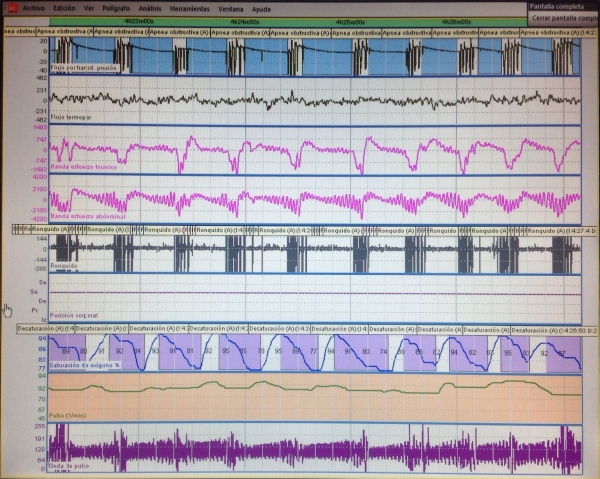The width and height of the screenshot is (600, 479).
Task: Click the red application icon in the menu bar
Action: coord(9,7)
